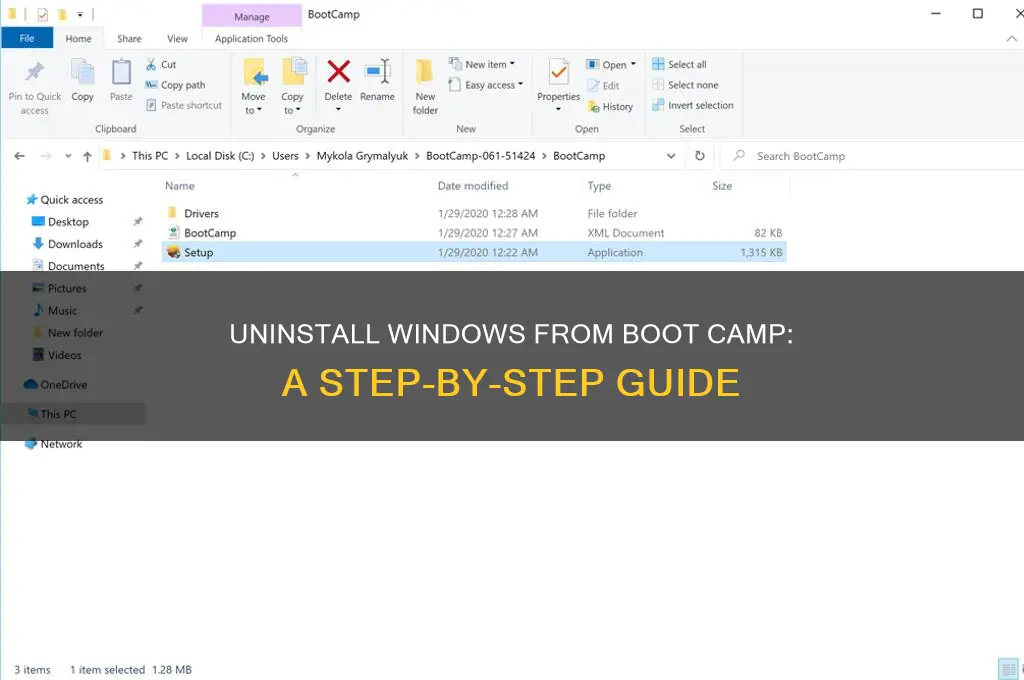1024x680 pixels.
Task: Open History in ribbon
Action: [610, 106]
